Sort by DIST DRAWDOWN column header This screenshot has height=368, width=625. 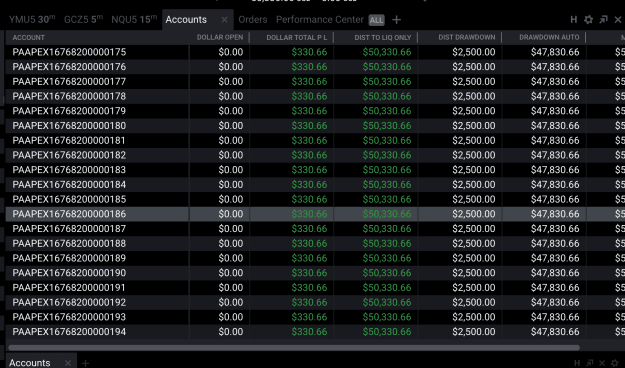click(467, 37)
